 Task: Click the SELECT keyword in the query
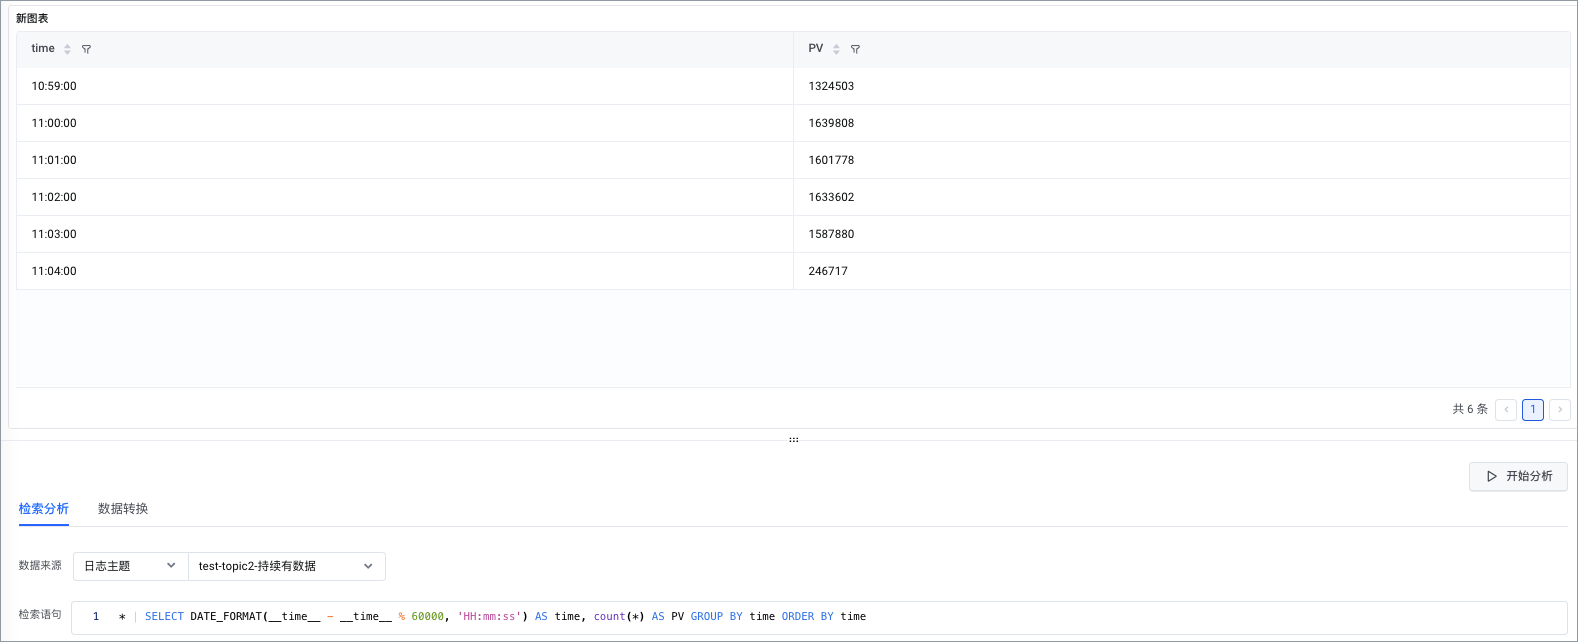tap(164, 617)
